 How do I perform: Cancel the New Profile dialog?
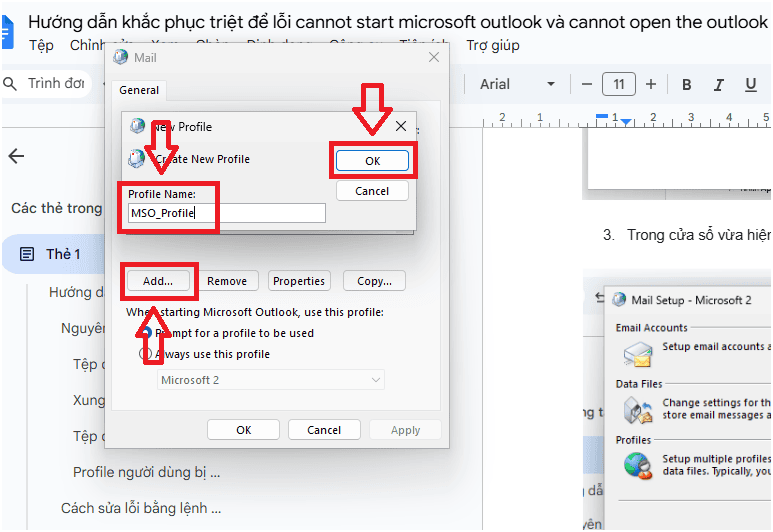372,191
